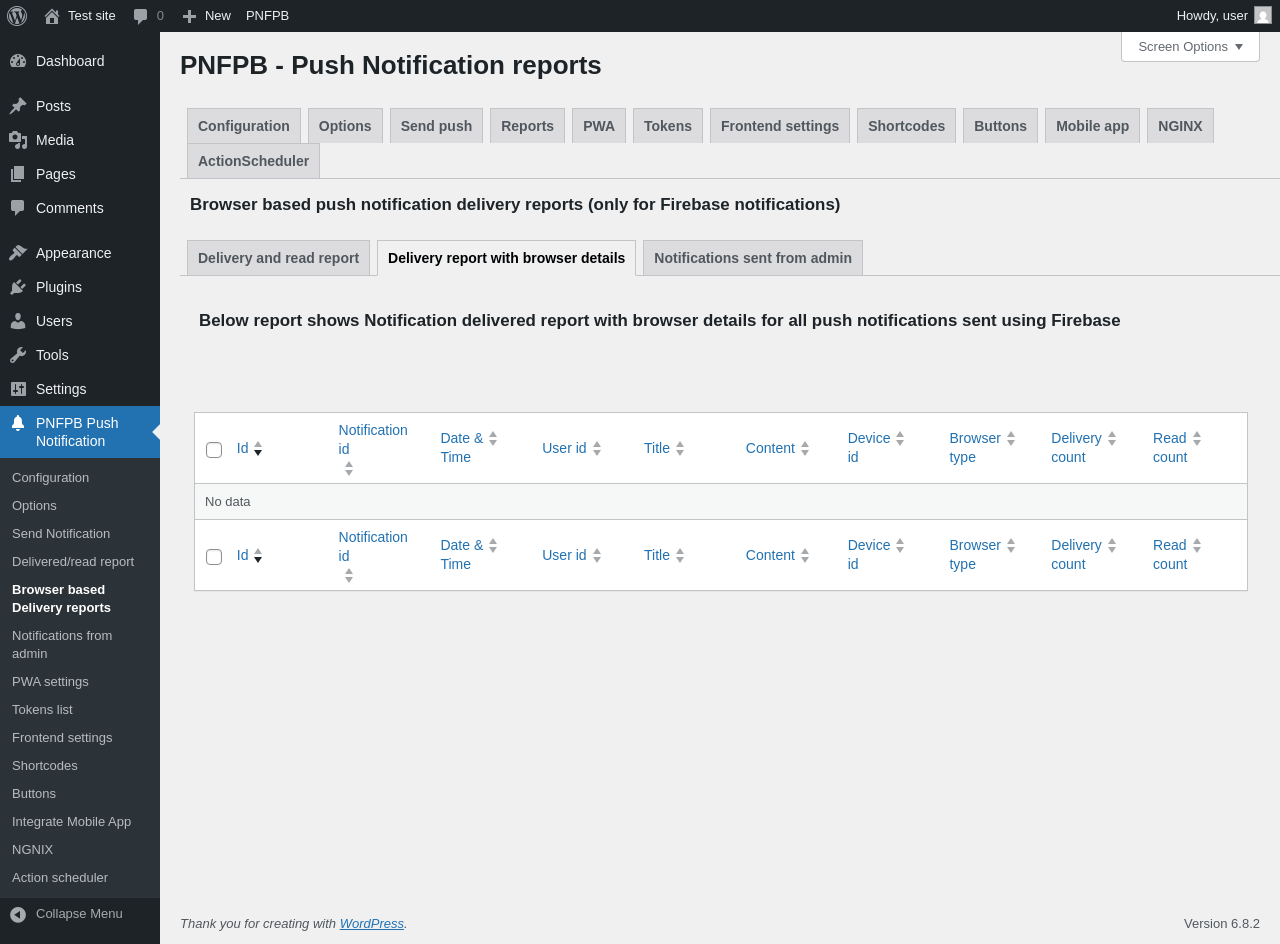Switch to the Tokens tab
1280x944 pixels.
667,126
